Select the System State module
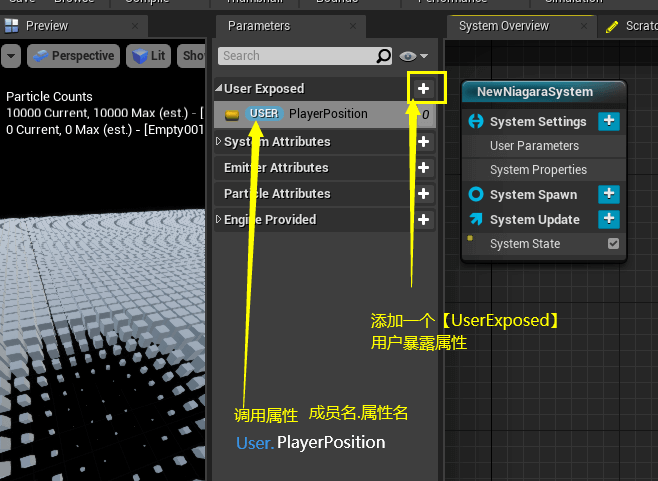Image resolution: width=658 pixels, height=481 pixels. point(544,243)
